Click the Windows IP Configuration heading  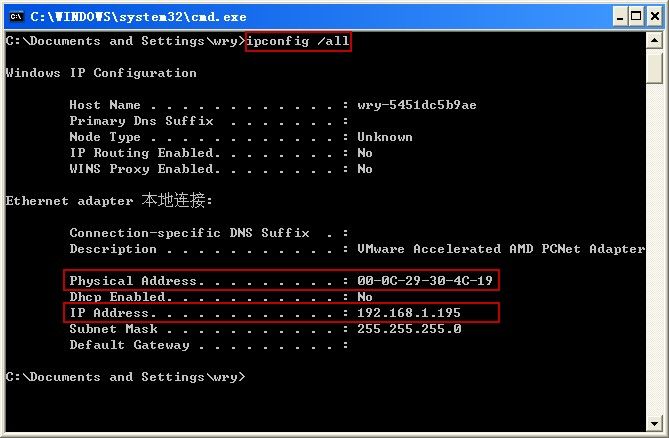[x=101, y=73]
